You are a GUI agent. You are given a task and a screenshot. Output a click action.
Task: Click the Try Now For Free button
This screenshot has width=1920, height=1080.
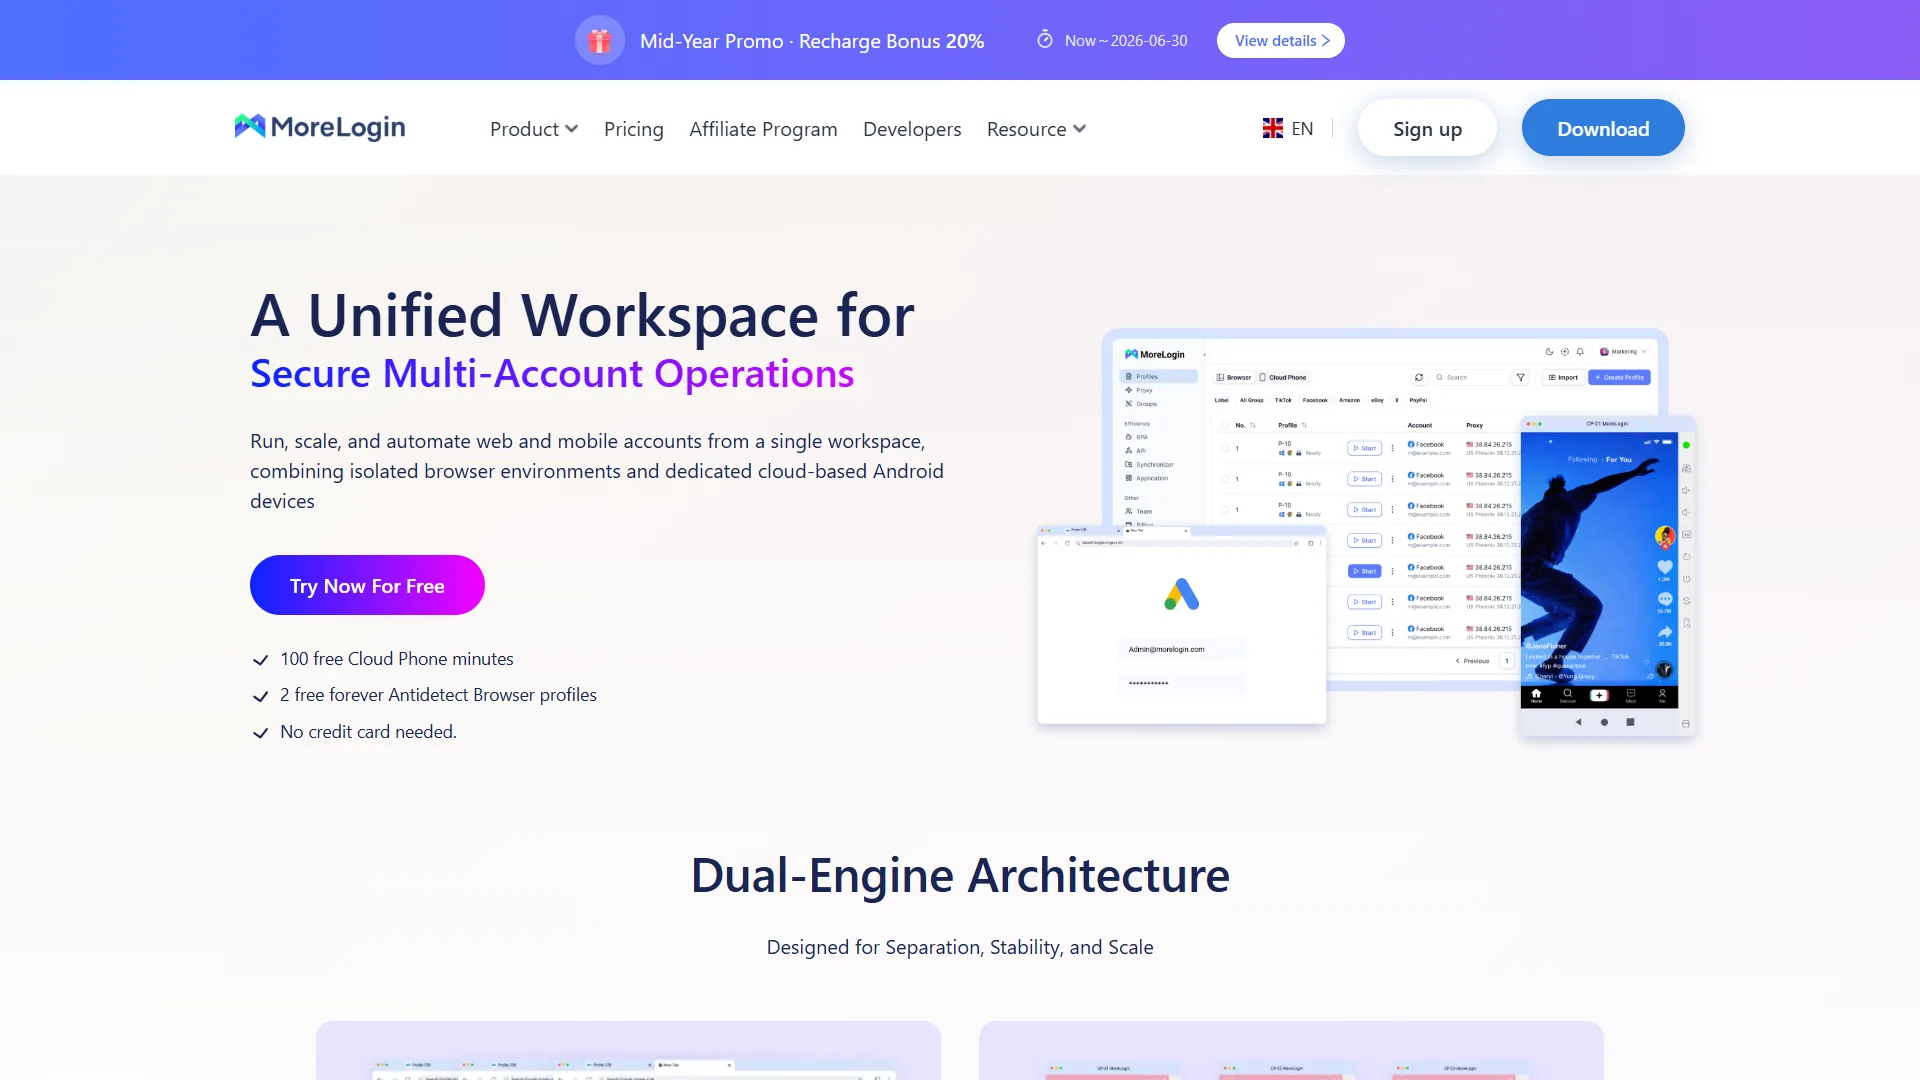[x=367, y=585]
